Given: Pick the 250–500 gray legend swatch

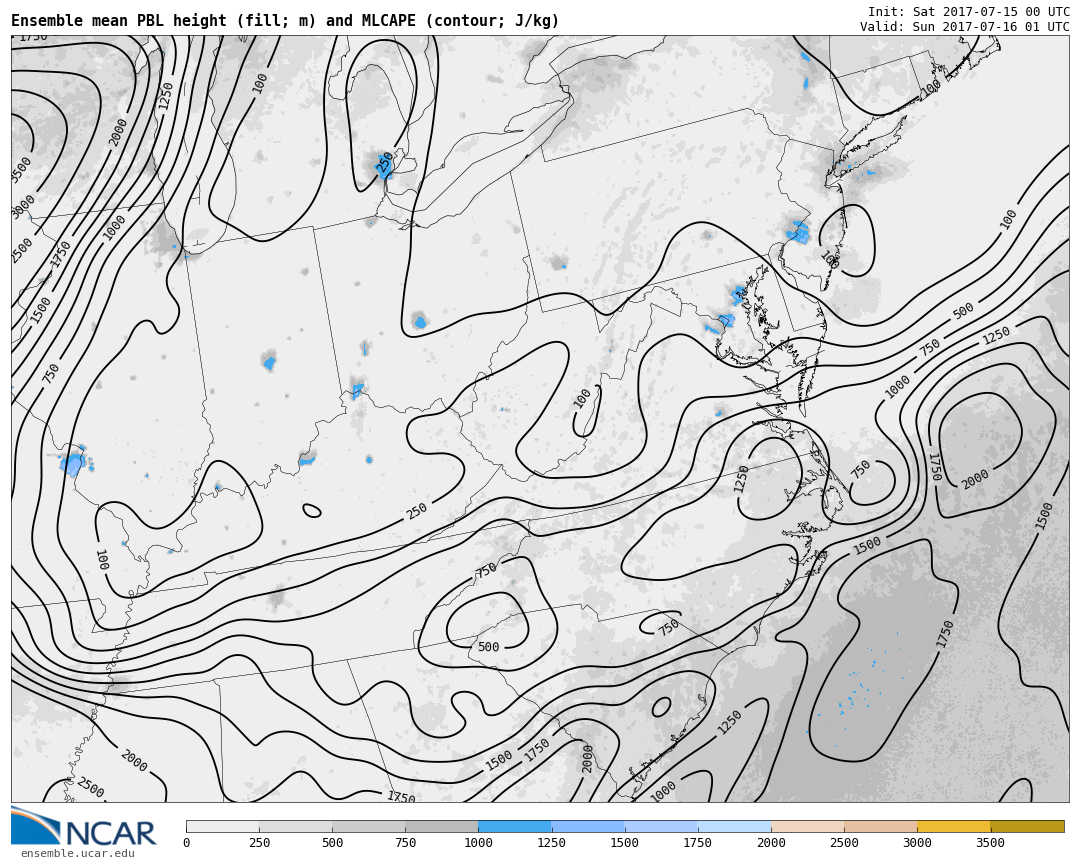Looking at the screenshot, I should point(295,826).
